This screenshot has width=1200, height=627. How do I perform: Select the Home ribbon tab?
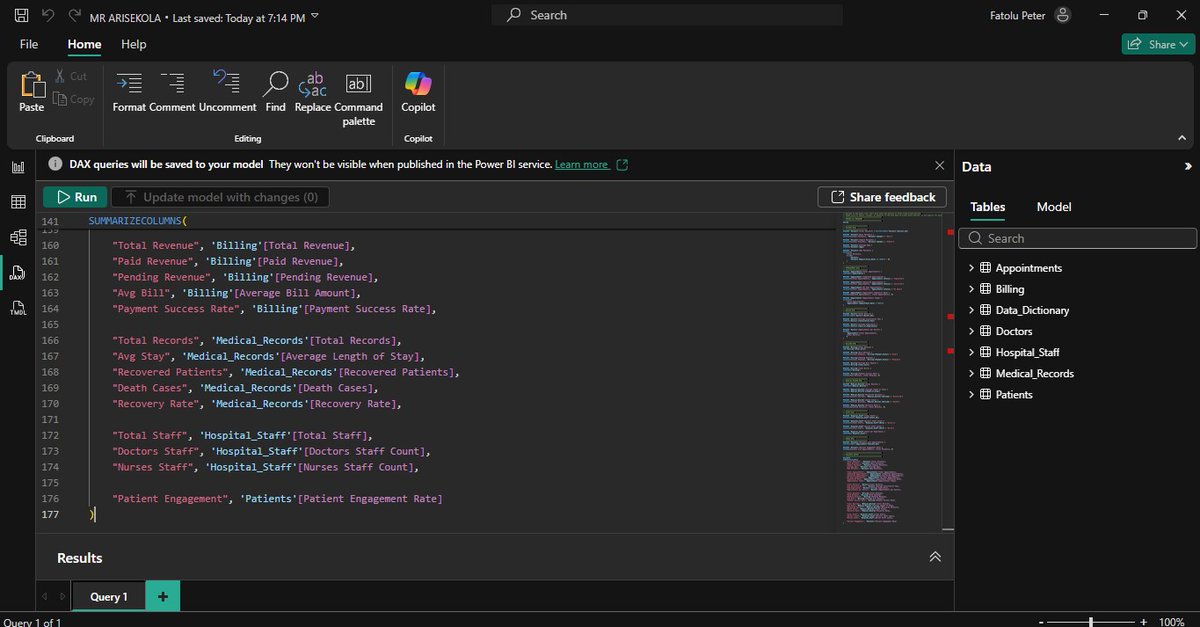coord(84,44)
